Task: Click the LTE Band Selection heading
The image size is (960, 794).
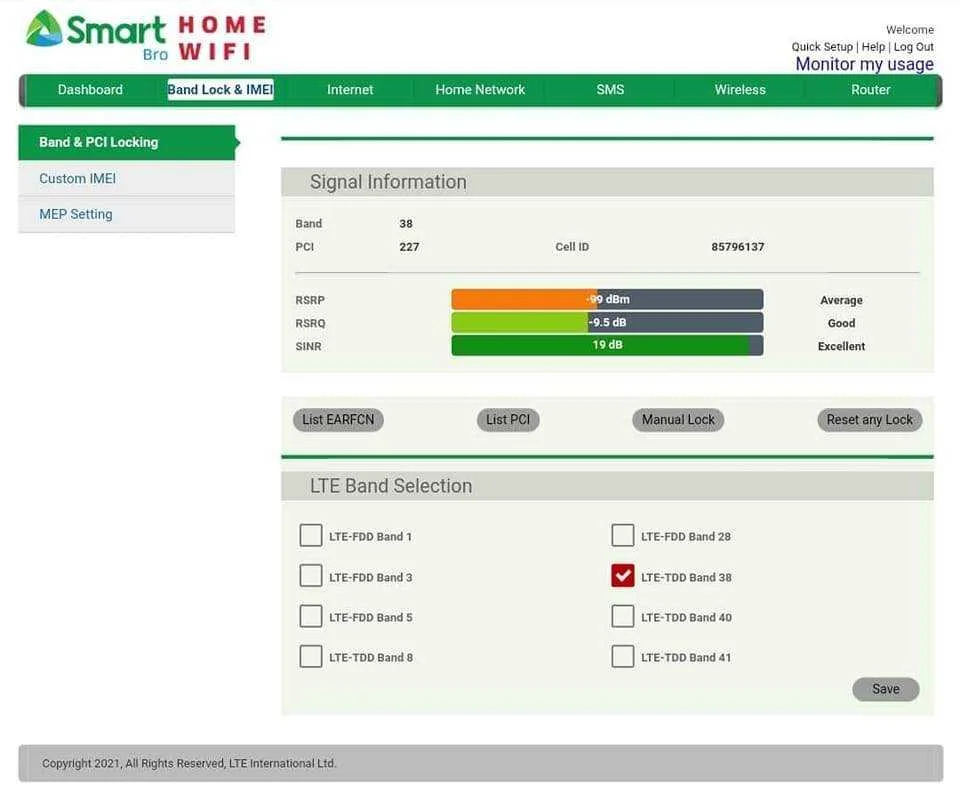Action: pos(391,486)
